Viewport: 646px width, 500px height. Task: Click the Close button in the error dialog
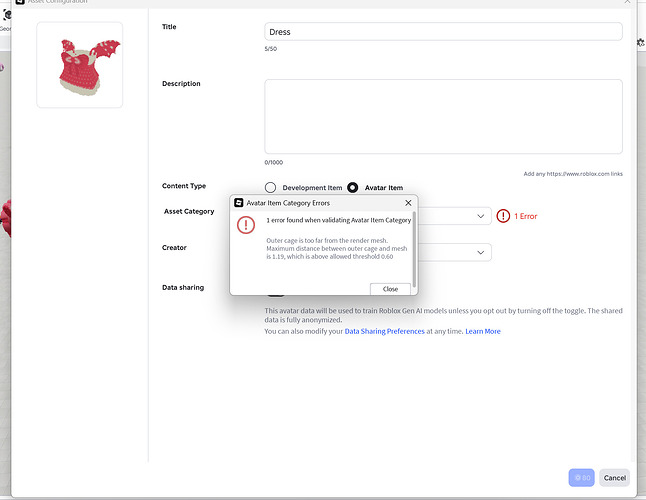[390, 289]
